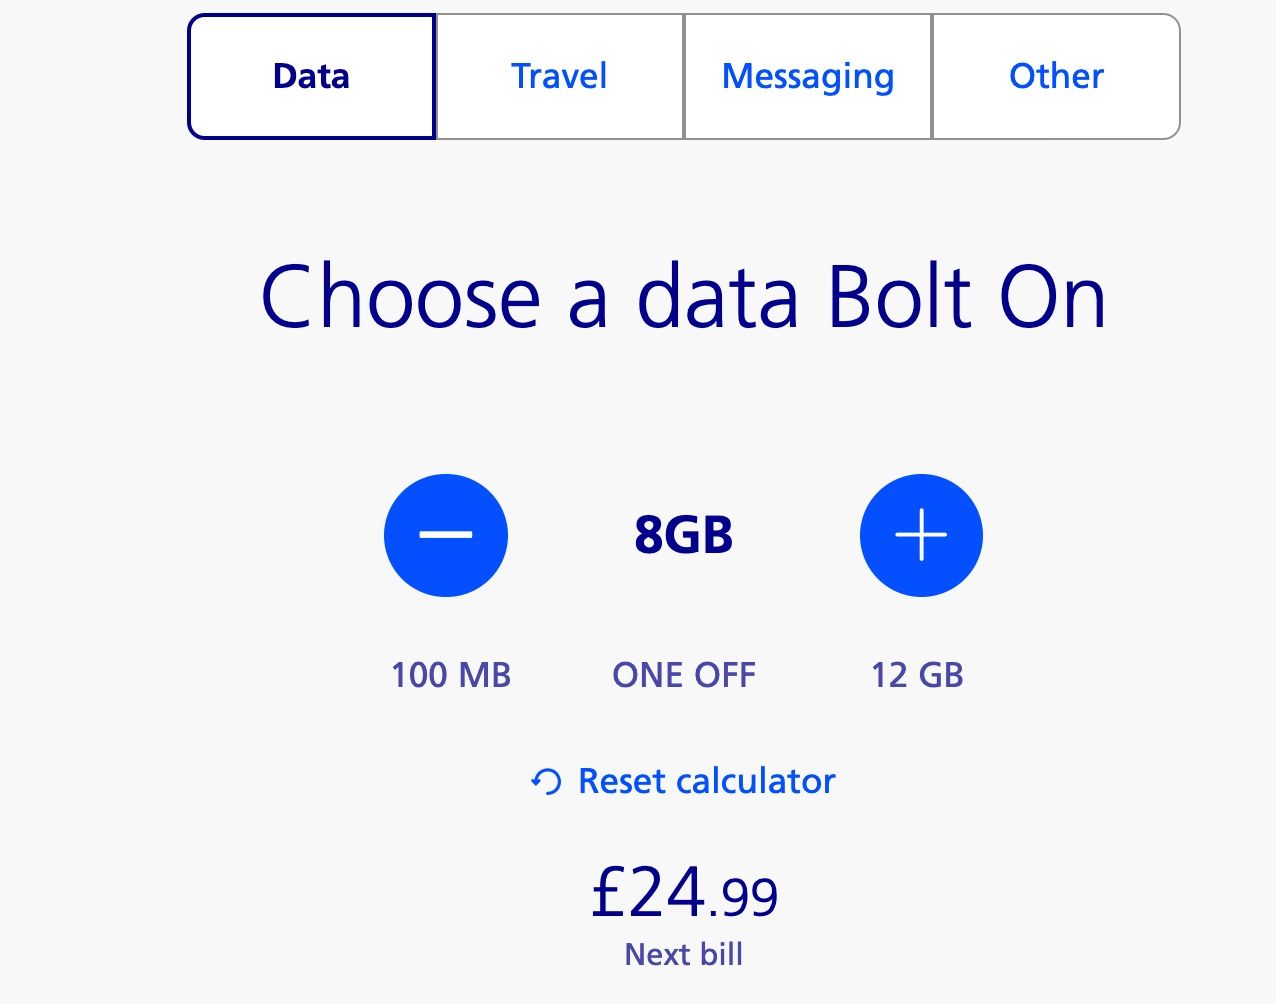Click the £24.99 price text
This screenshot has height=1004, width=1276.
(x=683, y=893)
